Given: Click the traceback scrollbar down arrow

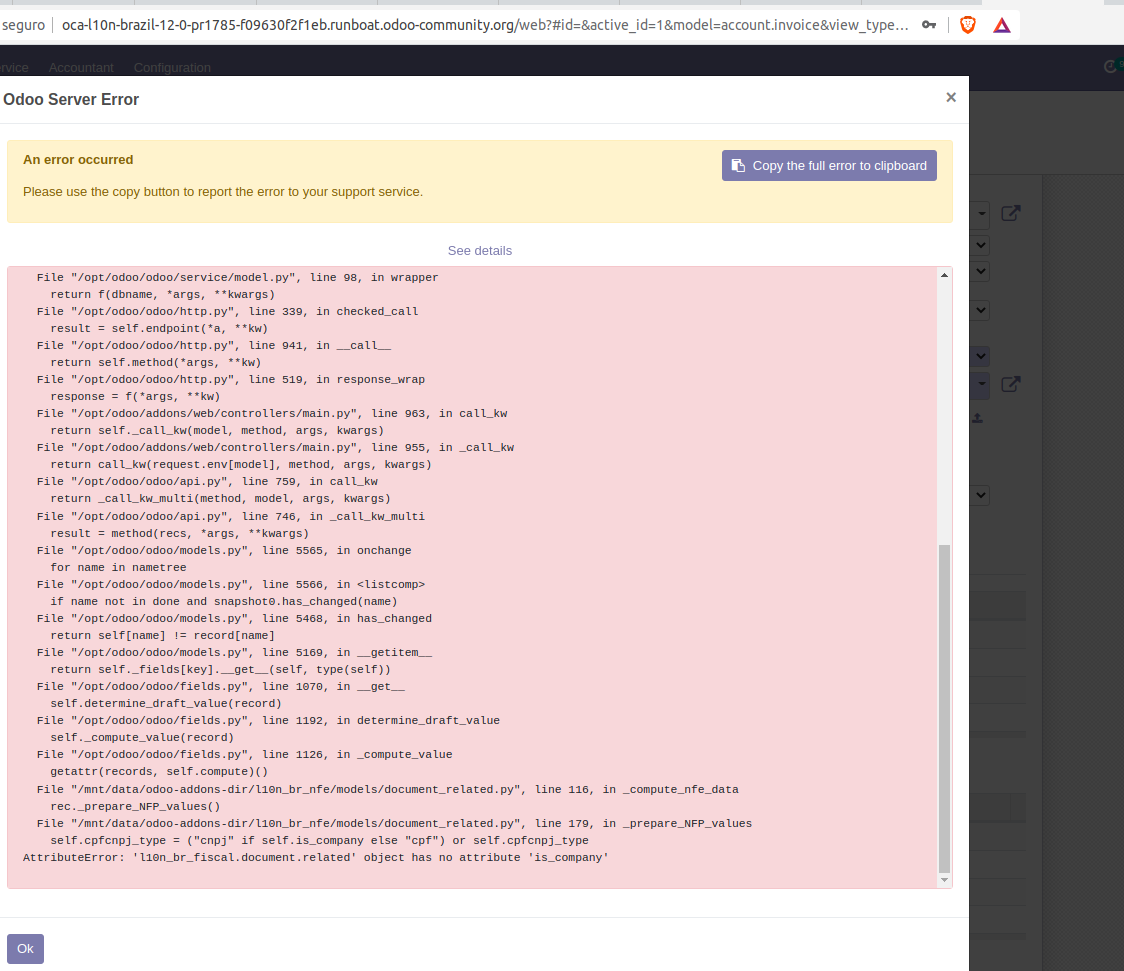Looking at the screenshot, I should pyautogui.click(x=944, y=880).
